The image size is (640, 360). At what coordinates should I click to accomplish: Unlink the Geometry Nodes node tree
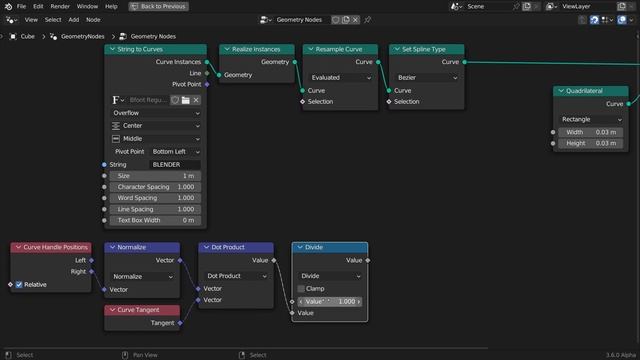(355, 20)
